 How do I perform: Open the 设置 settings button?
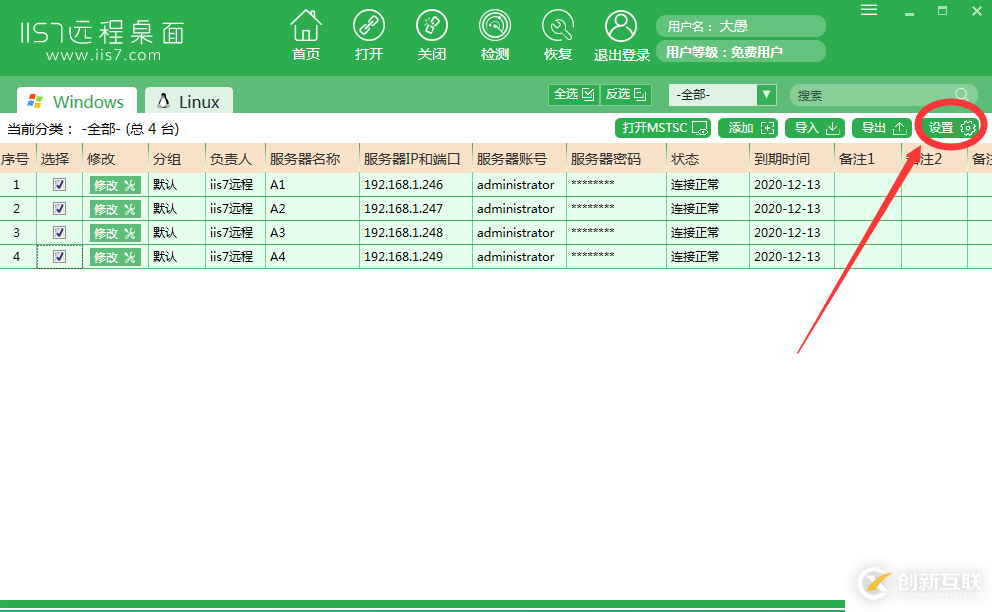click(948, 127)
